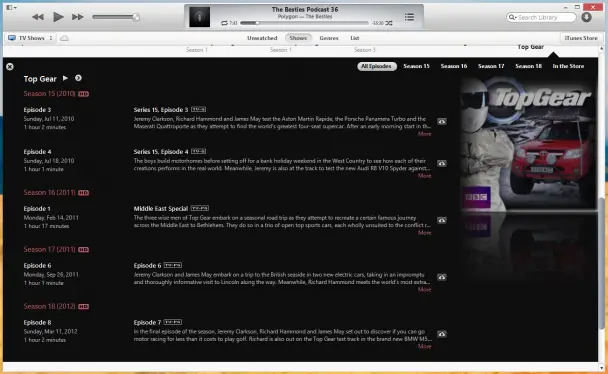Close the Top Gear expanded panel
The height and width of the screenshot is (374, 608).
pyautogui.click(x=10, y=67)
